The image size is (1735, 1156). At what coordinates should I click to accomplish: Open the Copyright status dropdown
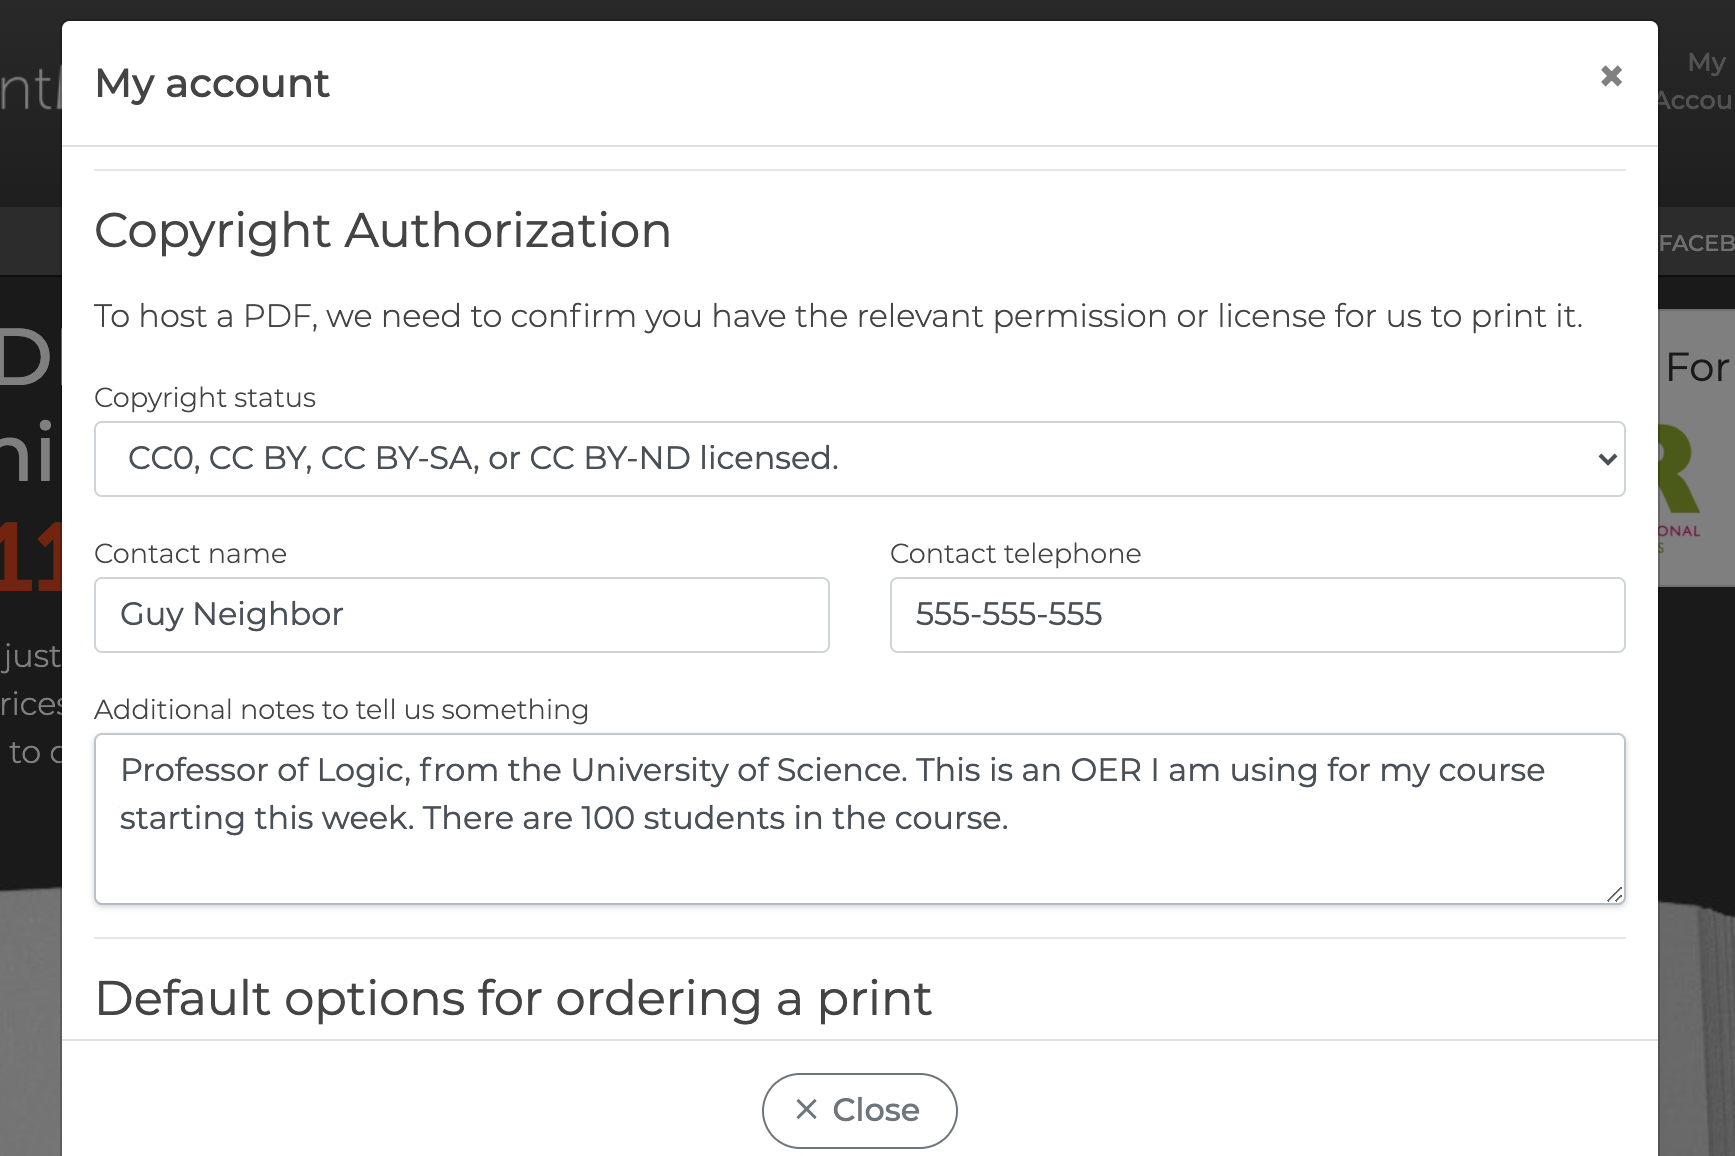[x=858, y=459]
